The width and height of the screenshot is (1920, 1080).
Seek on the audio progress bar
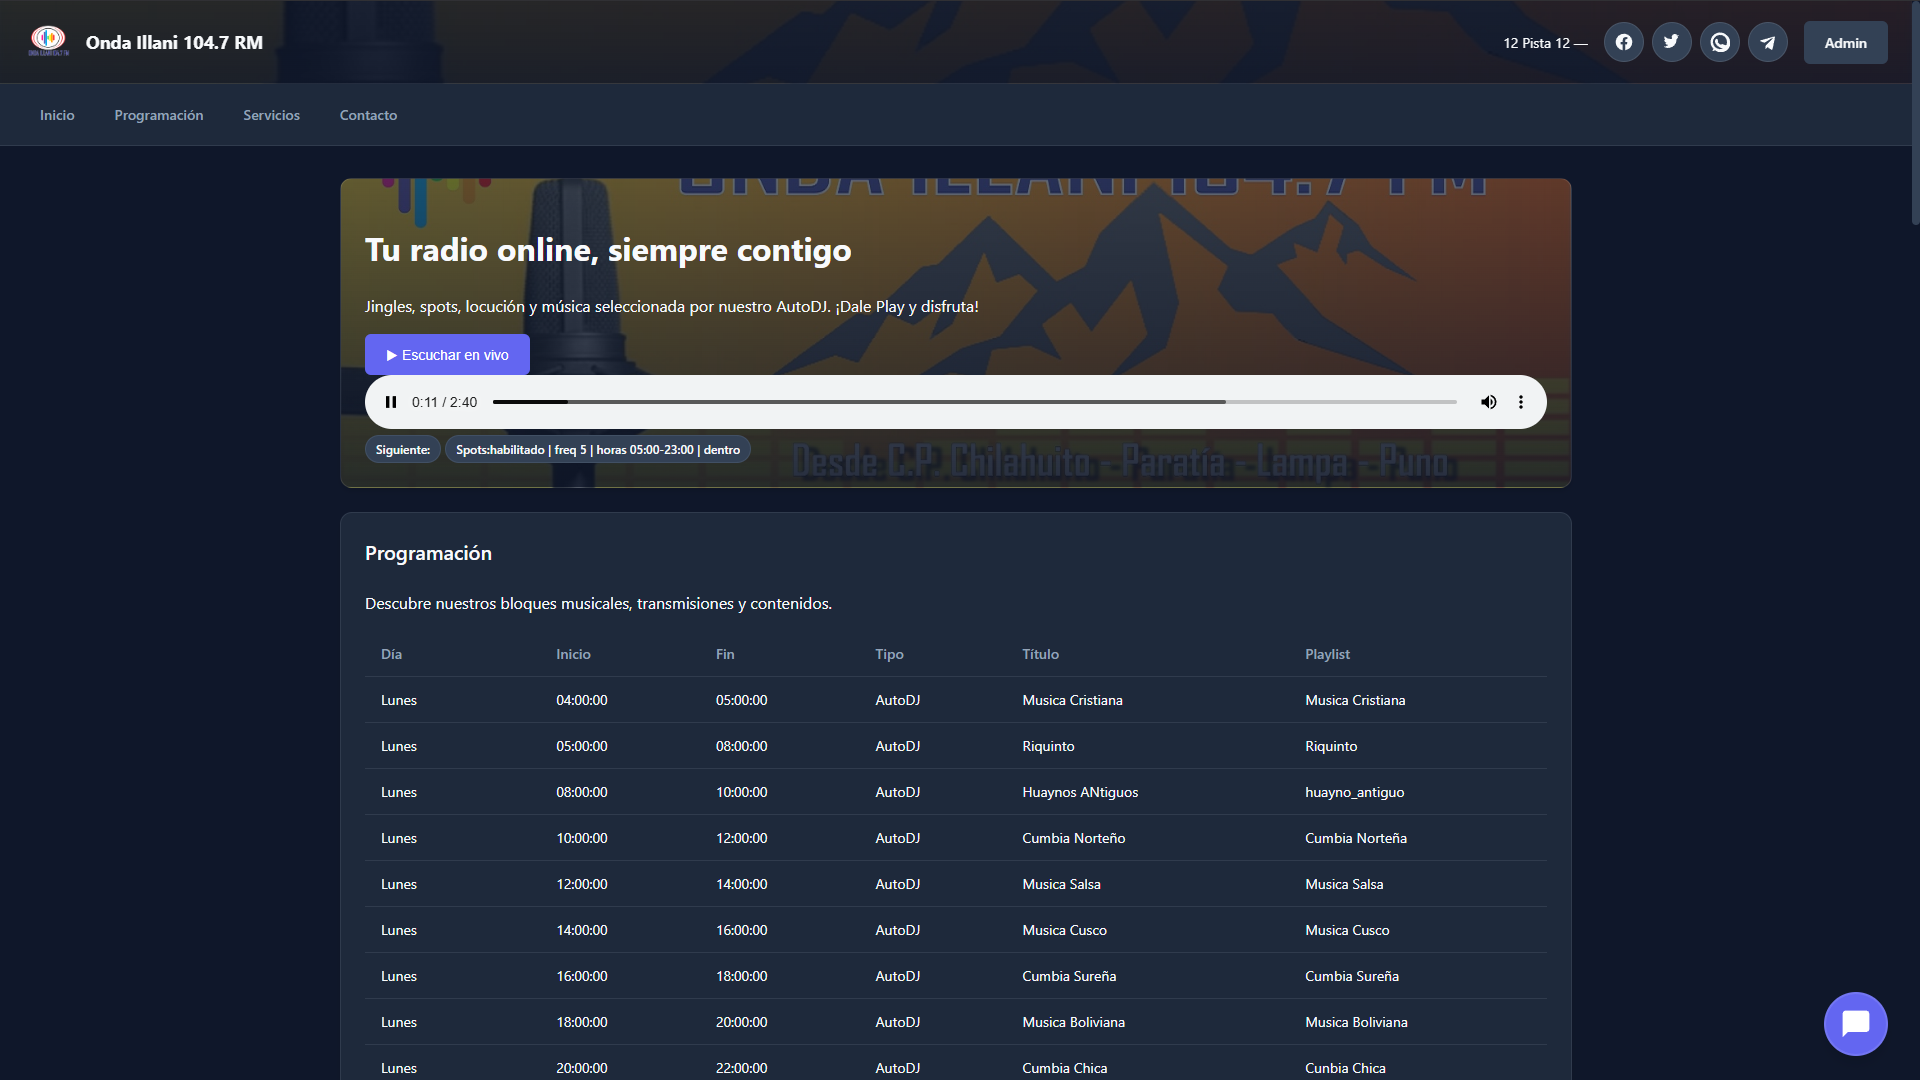[974, 402]
